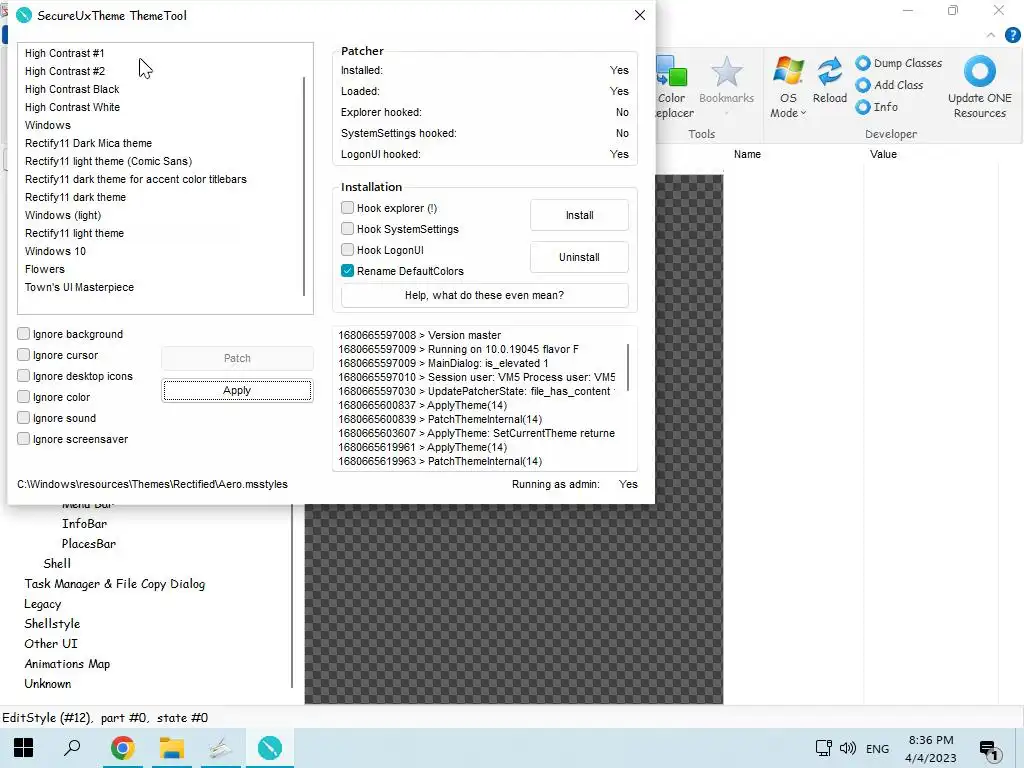
Task: Select Legacy tree item
Action: click(42, 604)
